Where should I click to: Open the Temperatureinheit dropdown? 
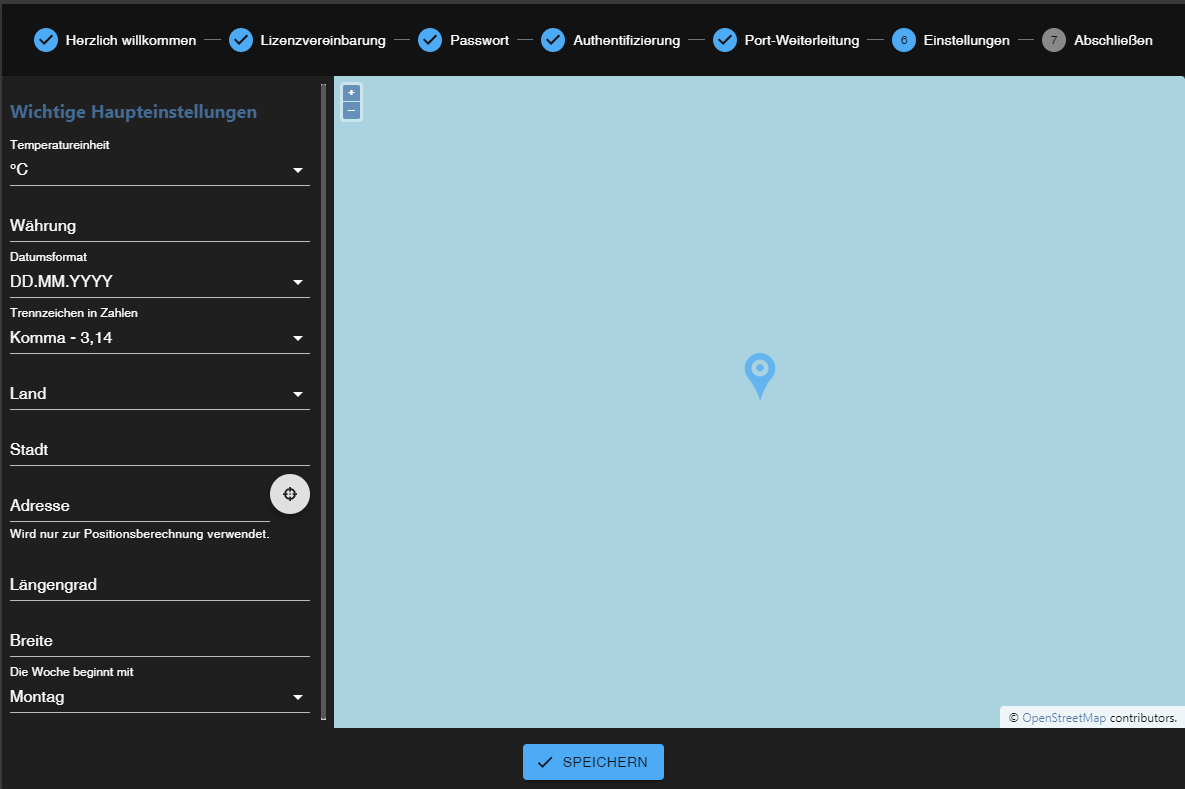(159, 170)
